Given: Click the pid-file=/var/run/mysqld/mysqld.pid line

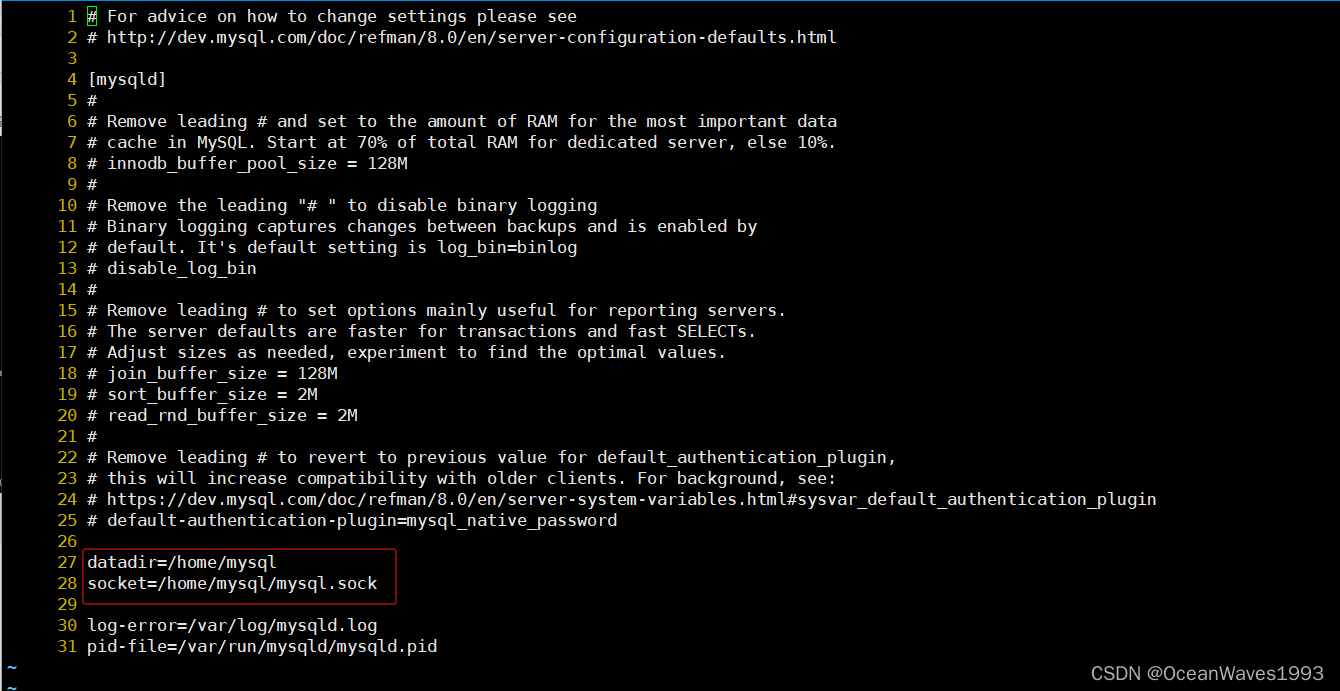Looking at the screenshot, I should [262, 646].
